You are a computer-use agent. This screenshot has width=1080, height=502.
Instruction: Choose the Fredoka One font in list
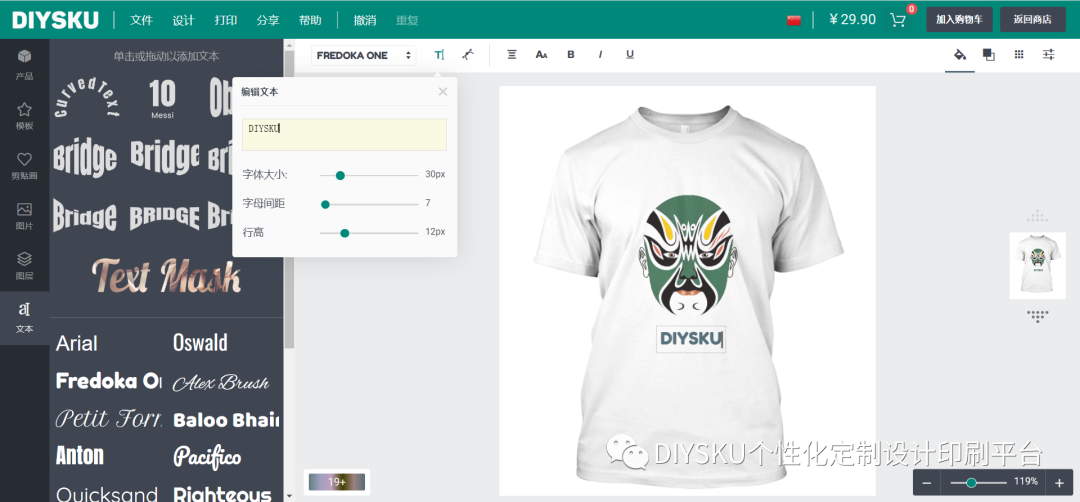[108, 381]
